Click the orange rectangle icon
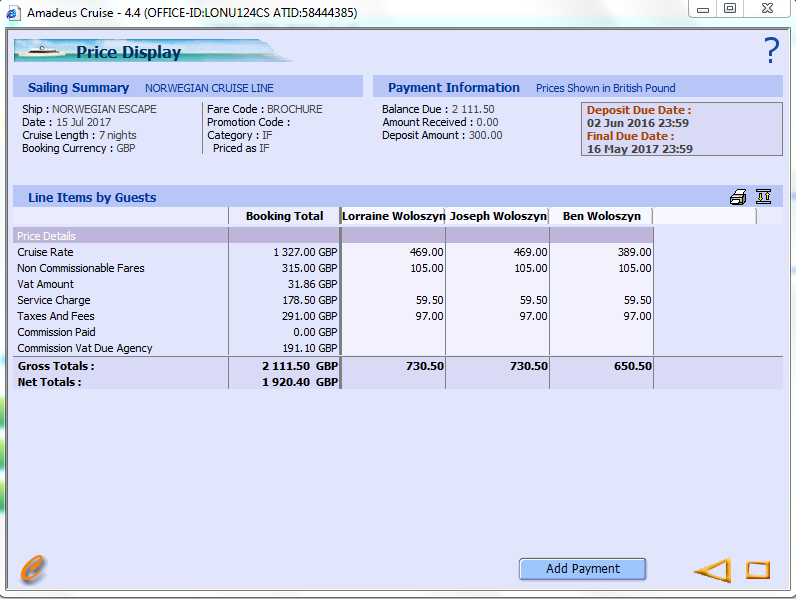The height and width of the screenshot is (599, 796). (x=757, y=570)
